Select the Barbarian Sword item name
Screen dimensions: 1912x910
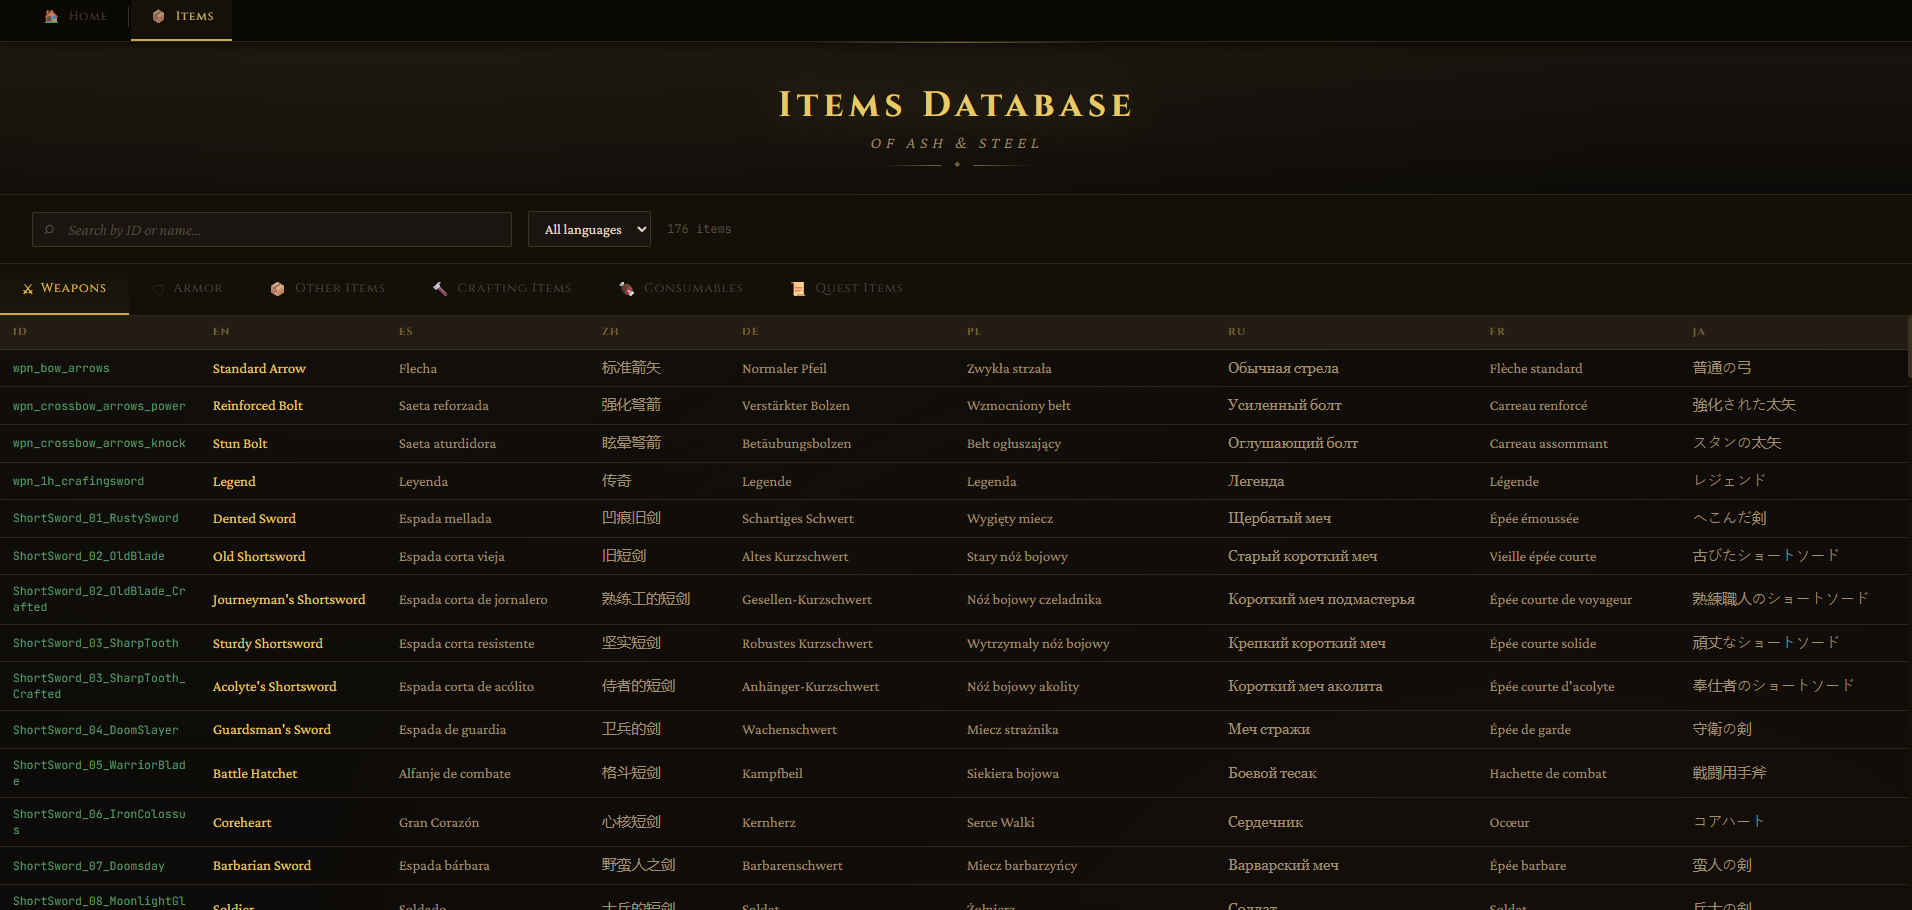click(x=262, y=865)
